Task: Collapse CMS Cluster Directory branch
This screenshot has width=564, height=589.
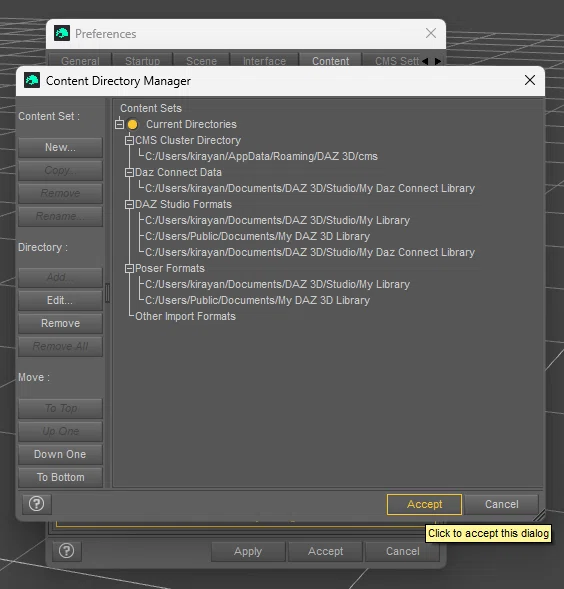Action: tap(129, 140)
